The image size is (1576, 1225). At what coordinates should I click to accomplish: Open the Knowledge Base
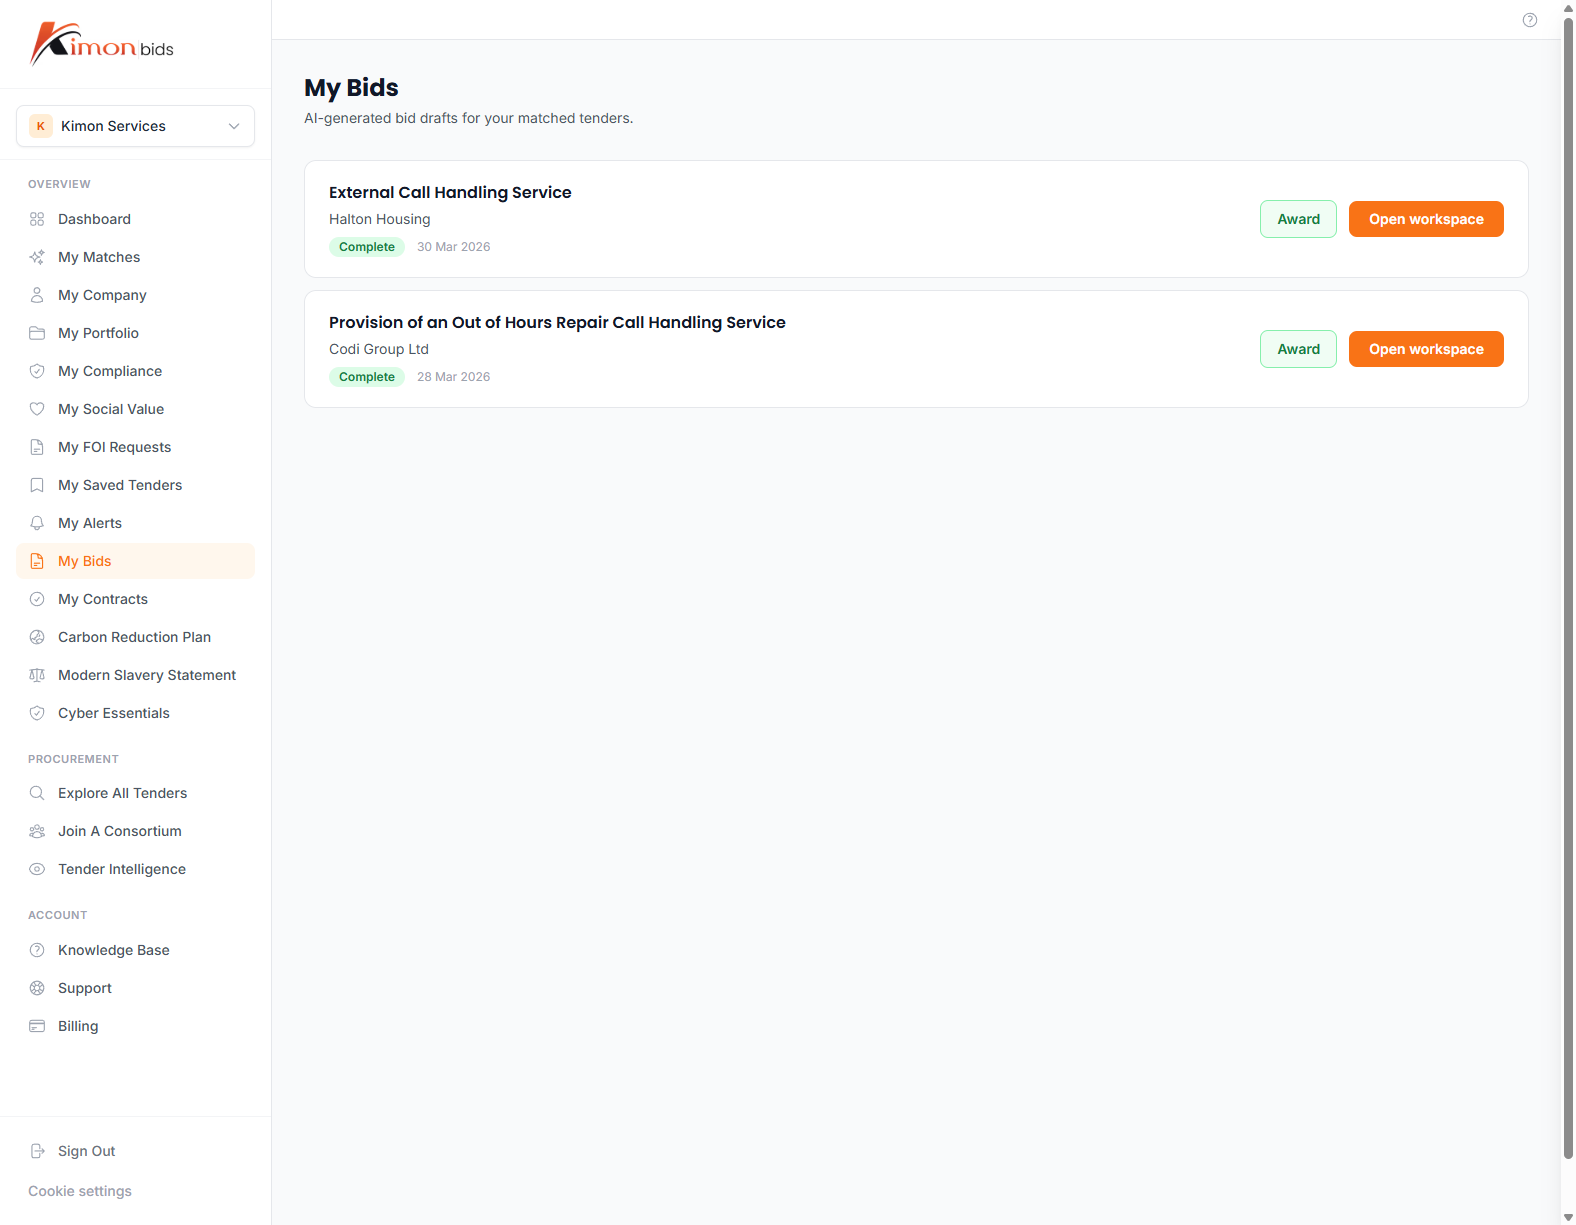(x=136, y=950)
